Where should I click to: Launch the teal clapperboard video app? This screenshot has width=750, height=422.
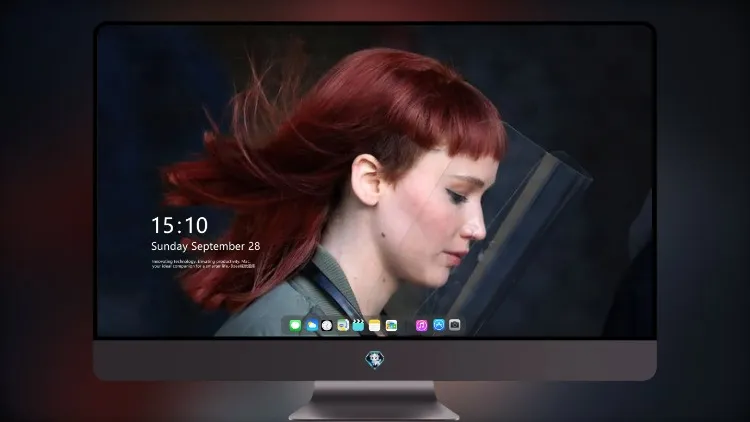(358, 326)
